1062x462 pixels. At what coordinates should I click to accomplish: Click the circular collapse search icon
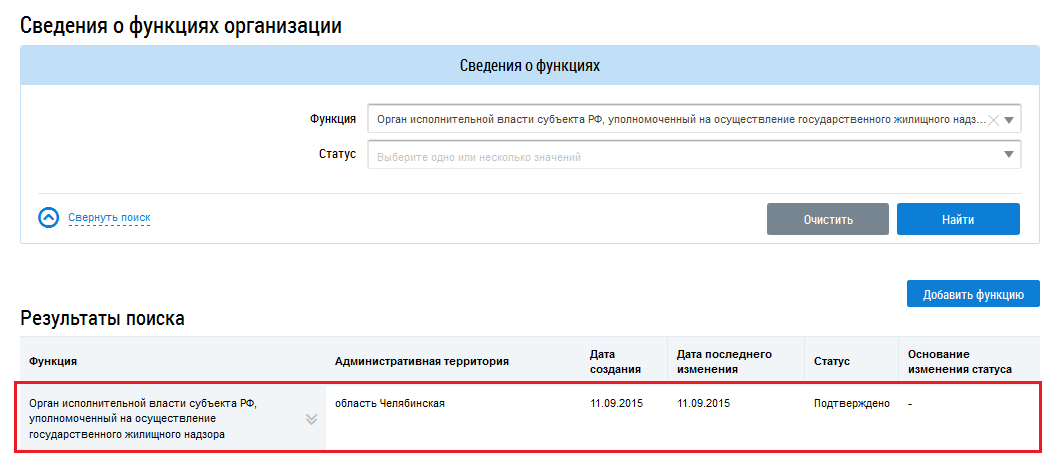pyautogui.click(x=48, y=217)
